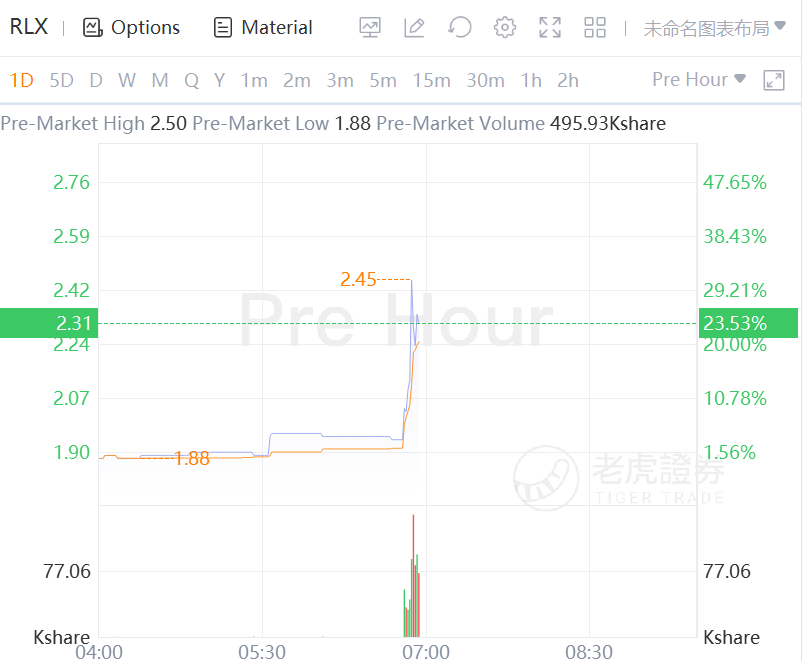The height and width of the screenshot is (661, 802).
Task: Click the refresh chart icon
Action: click(x=460, y=27)
